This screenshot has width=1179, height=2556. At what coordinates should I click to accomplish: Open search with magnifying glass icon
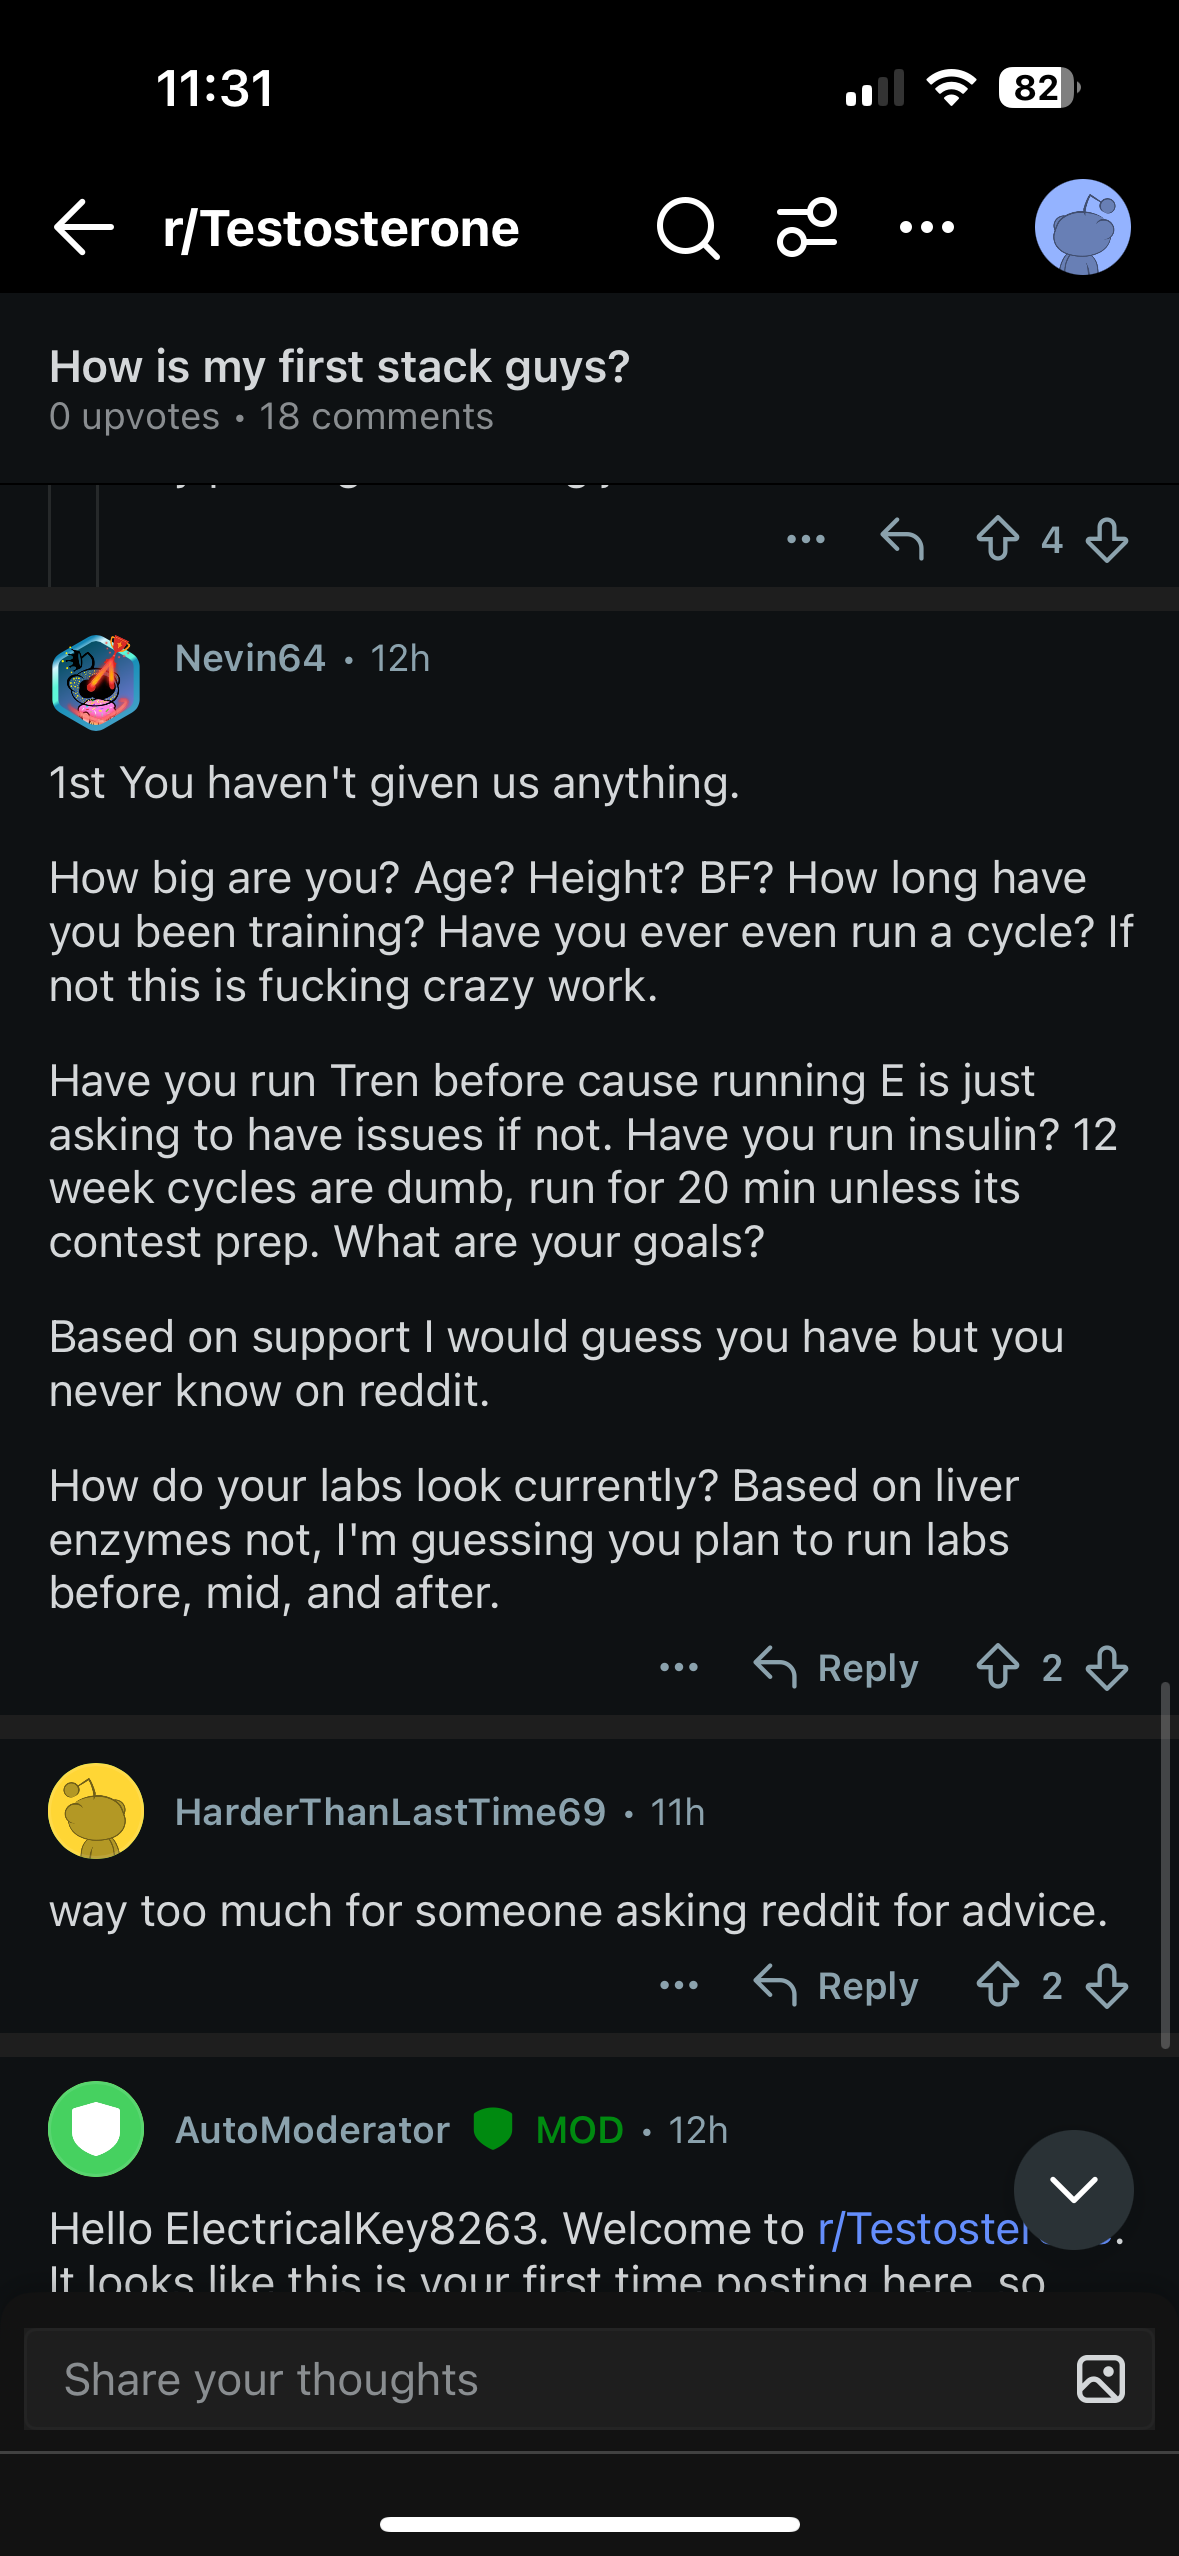(687, 228)
